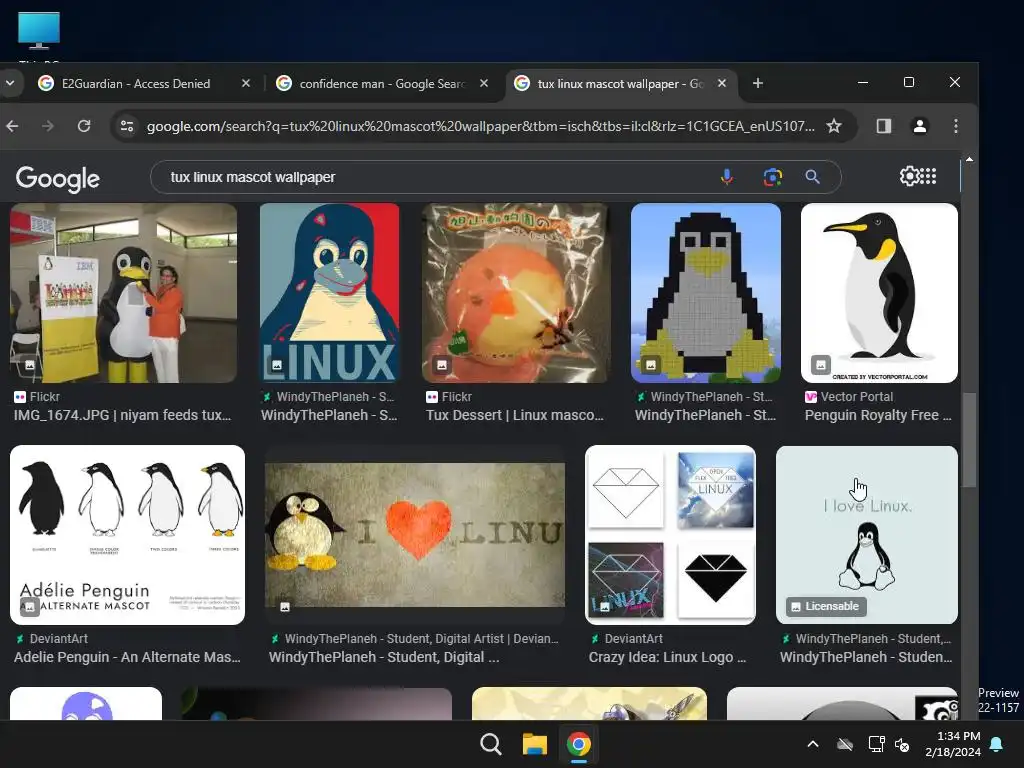Show hidden system tray icons
This screenshot has height=768, width=1024.
[x=813, y=744]
